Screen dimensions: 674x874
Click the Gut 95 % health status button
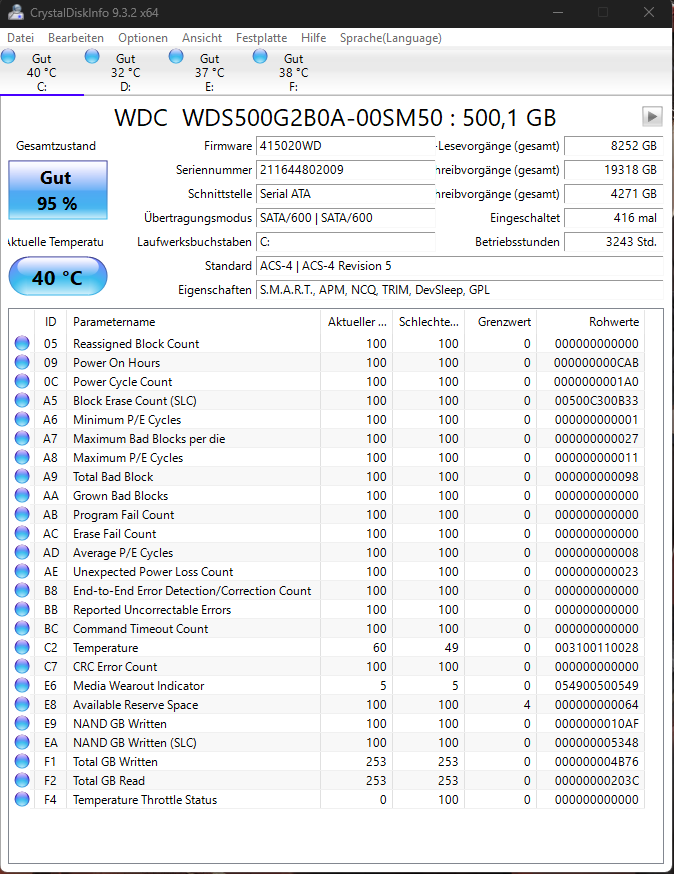point(58,190)
